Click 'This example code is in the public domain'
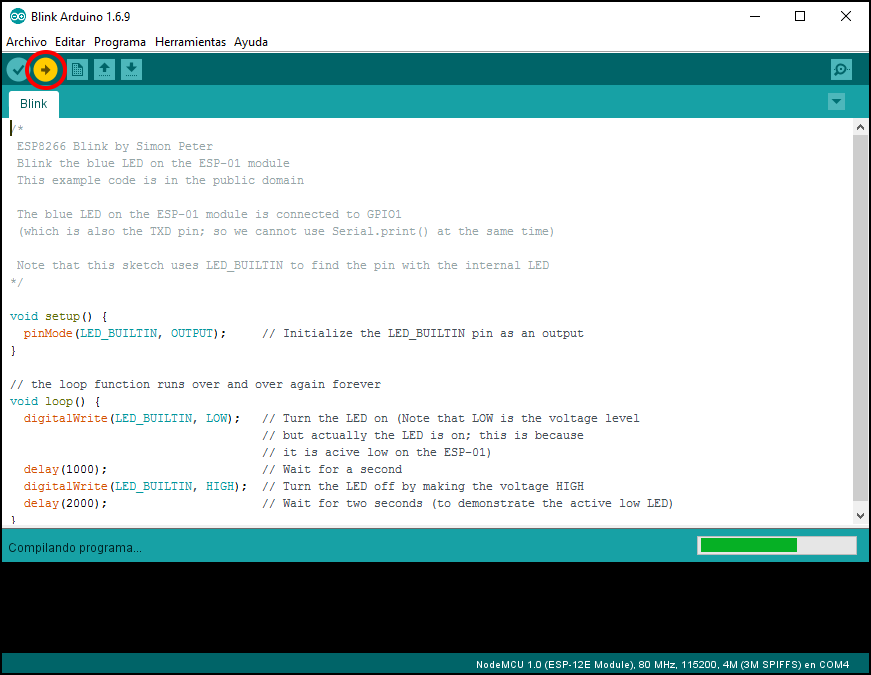The width and height of the screenshot is (871, 675). pyautogui.click(x=160, y=181)
